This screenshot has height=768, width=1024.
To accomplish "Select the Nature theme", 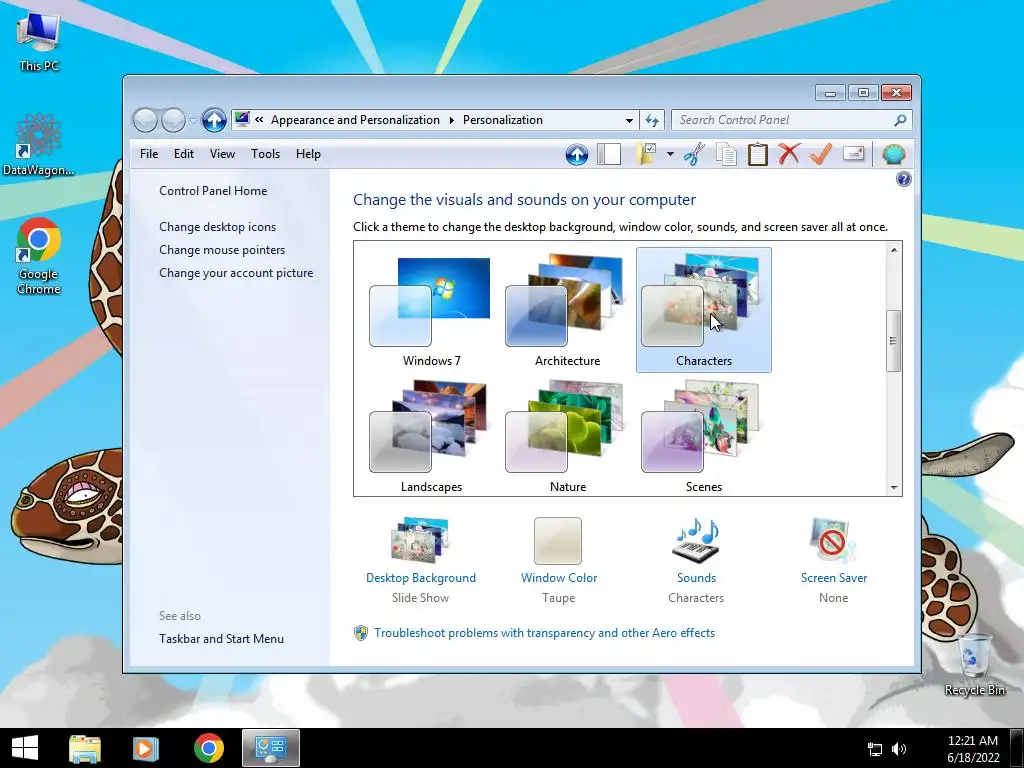I will [567, 436].
